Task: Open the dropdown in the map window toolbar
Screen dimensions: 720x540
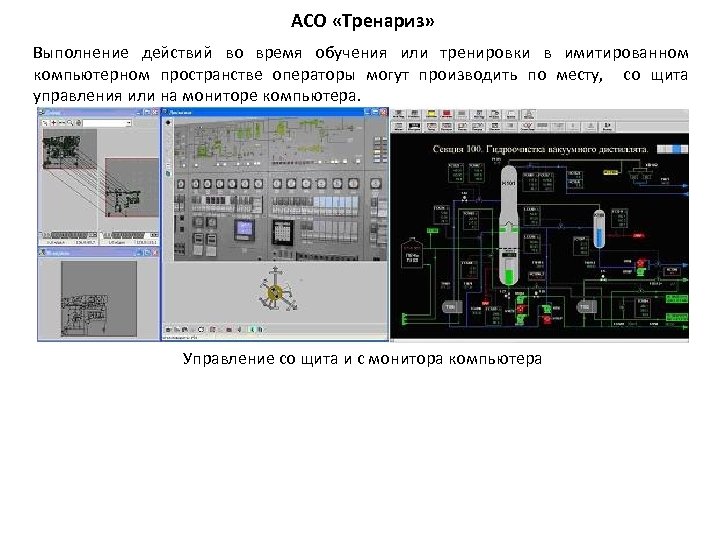Action: (107, 123)
